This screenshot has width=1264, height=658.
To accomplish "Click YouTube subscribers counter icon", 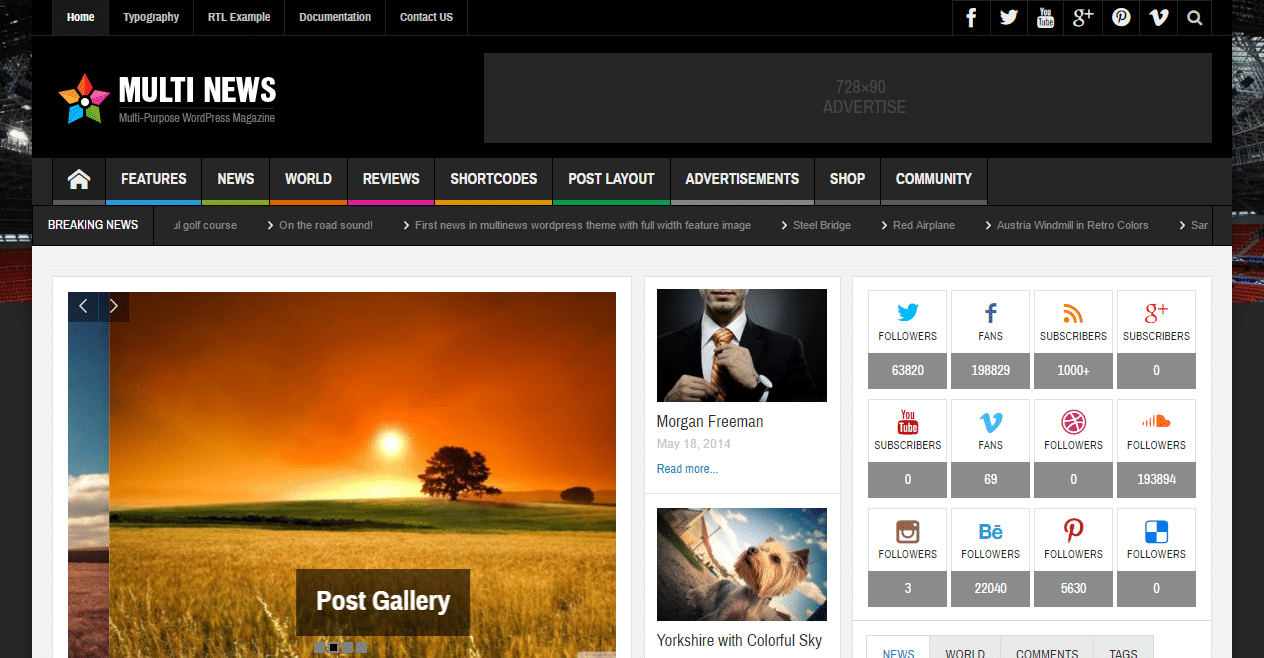I will [x=908, y=421].
